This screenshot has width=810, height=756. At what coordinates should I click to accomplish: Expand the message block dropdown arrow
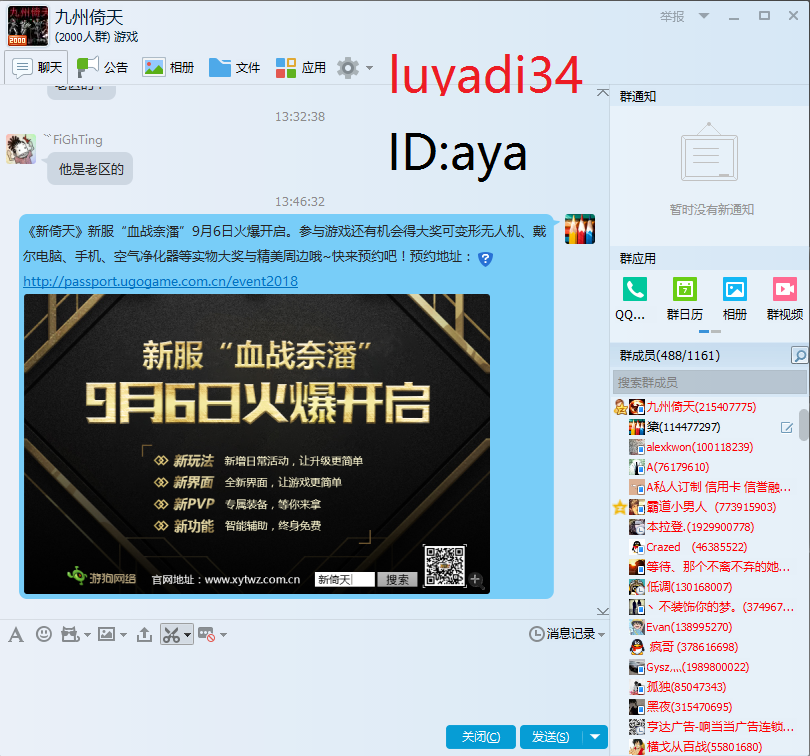[223, 635]
